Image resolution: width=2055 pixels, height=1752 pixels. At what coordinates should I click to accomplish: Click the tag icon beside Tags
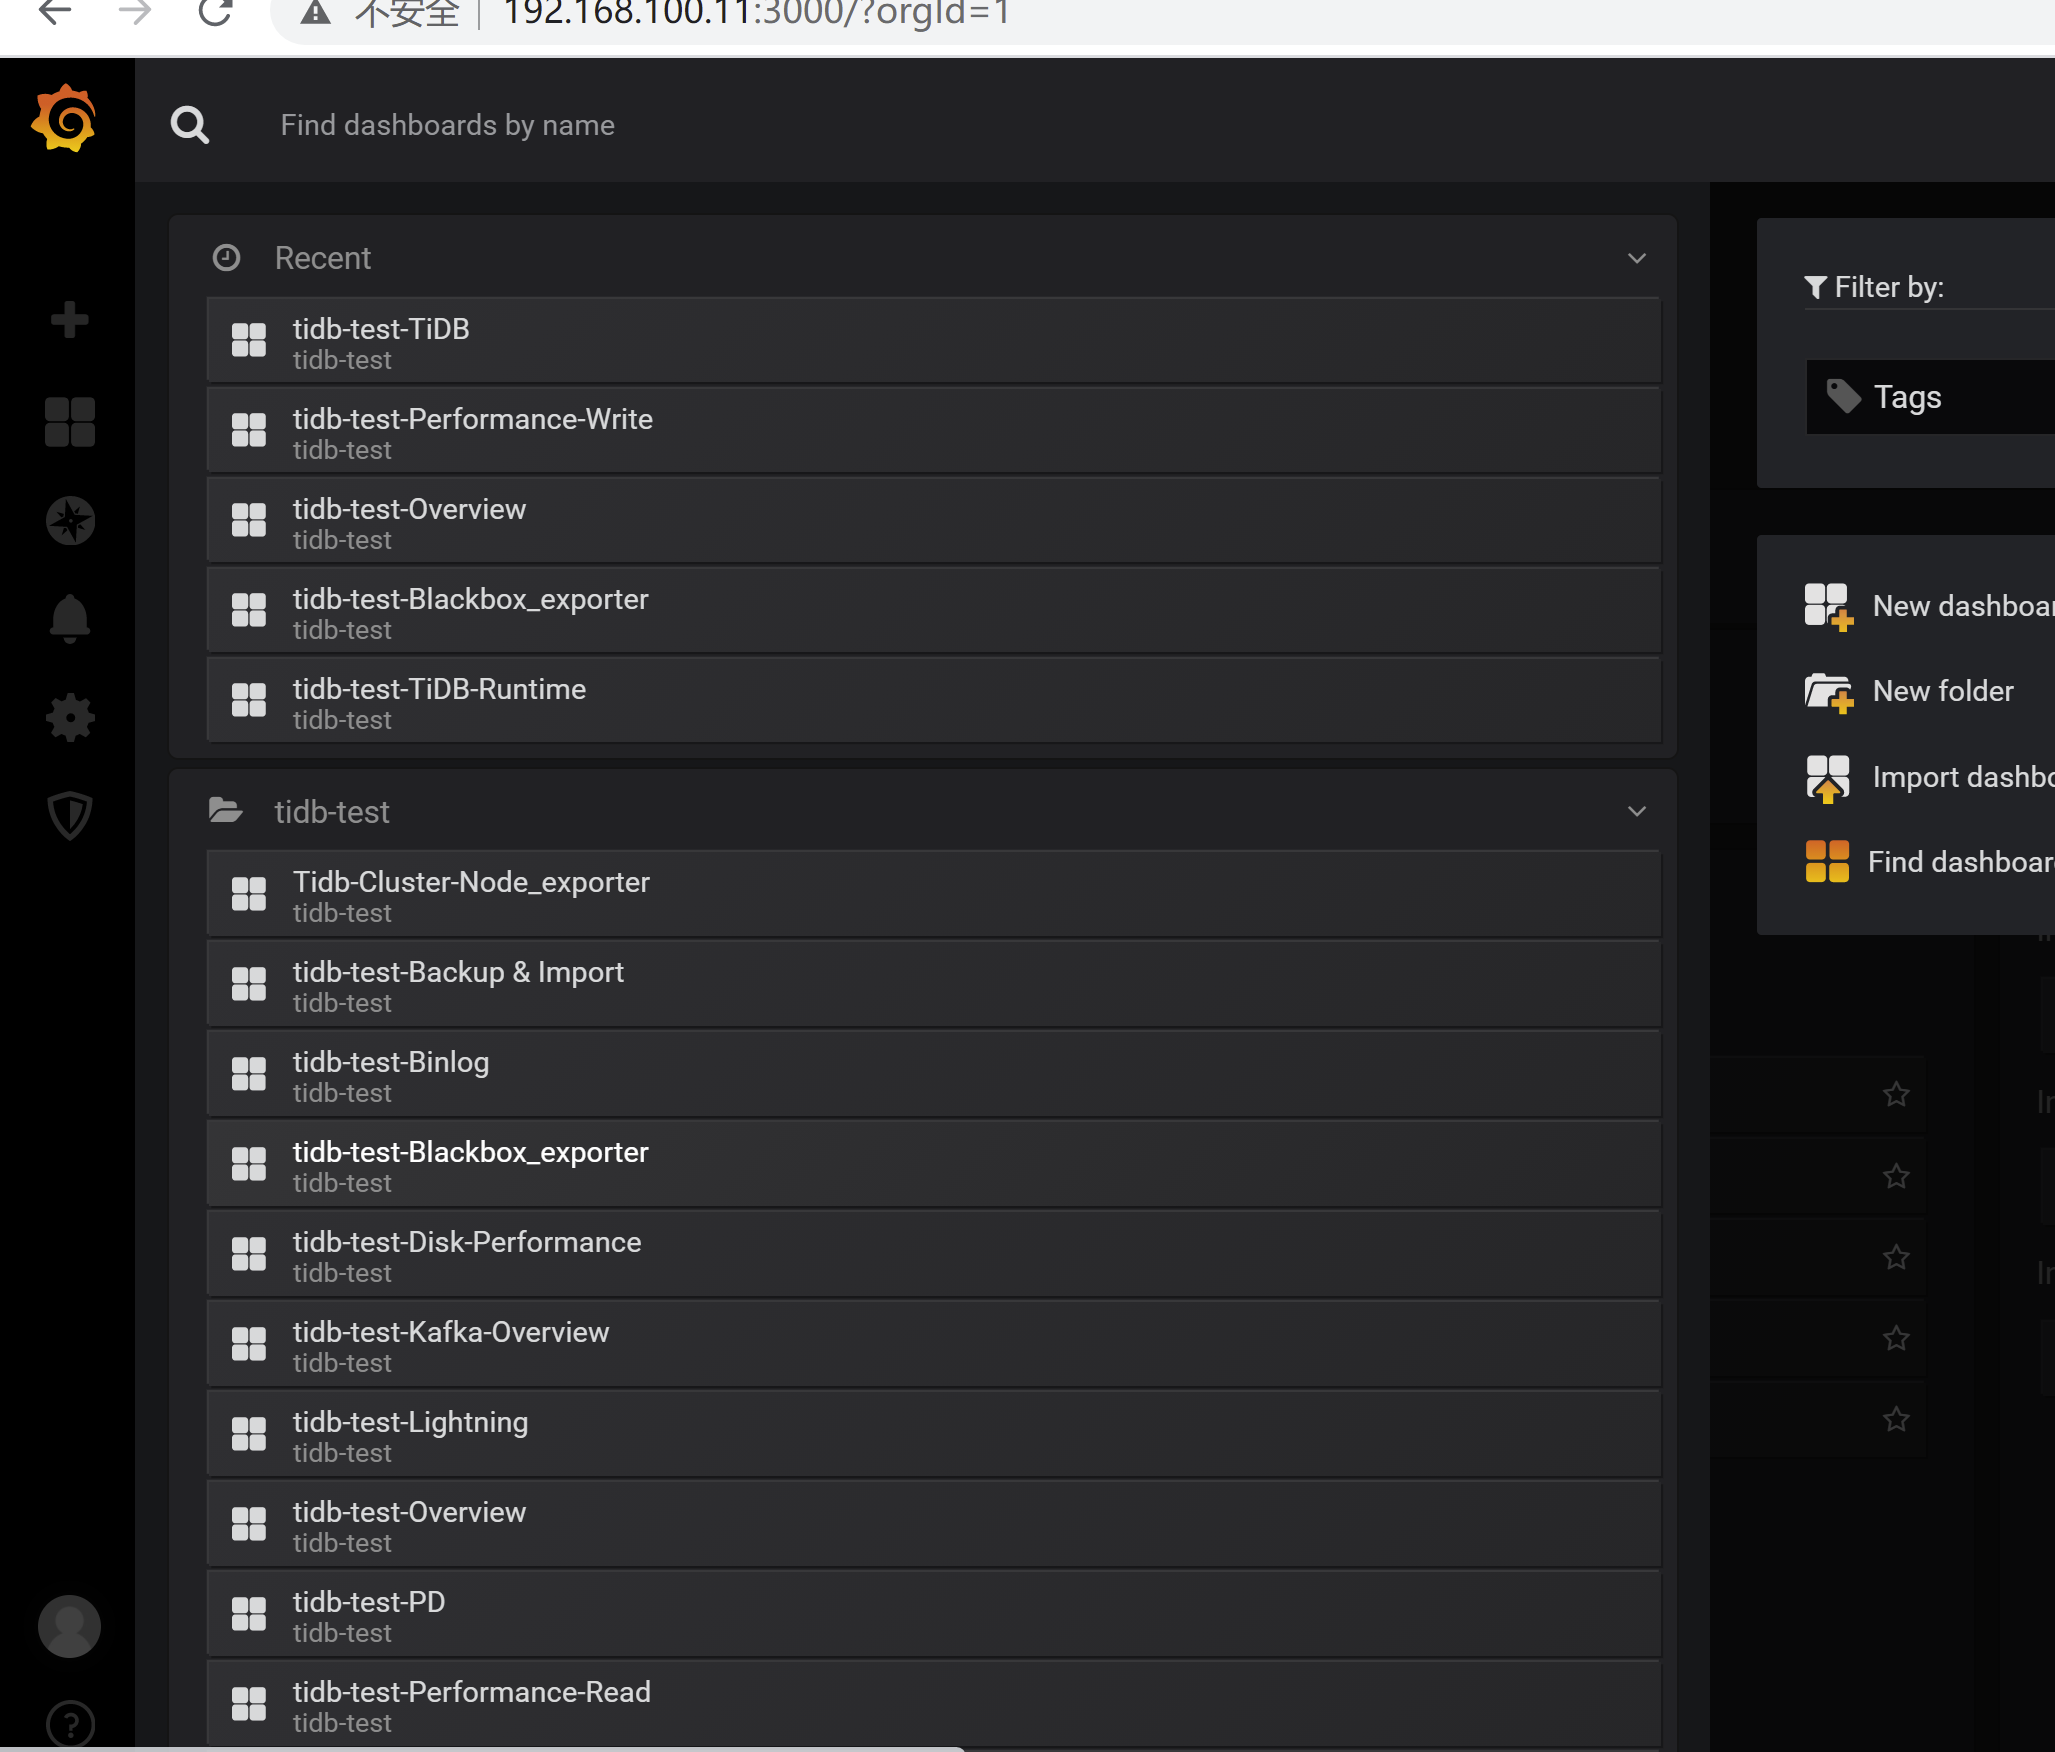coord(1844,396)
